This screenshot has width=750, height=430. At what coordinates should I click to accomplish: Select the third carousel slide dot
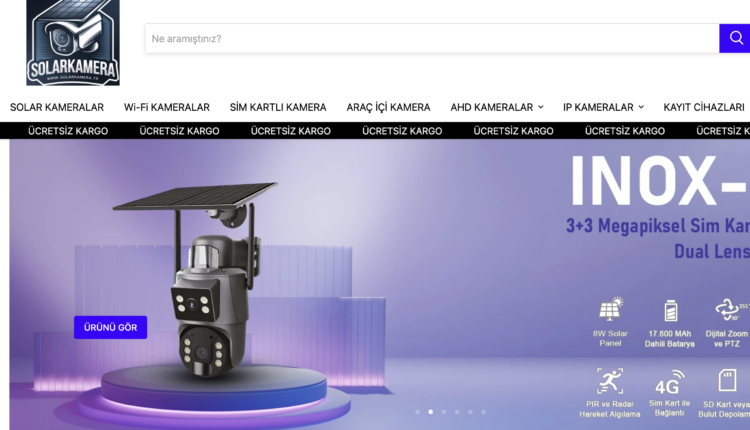[x=444, y=411]
